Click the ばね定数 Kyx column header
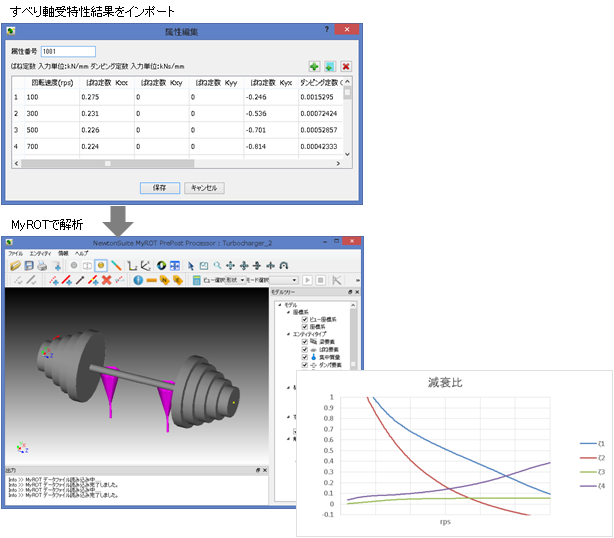This screenshot has width=614, height=538. [x=271, y=83]
